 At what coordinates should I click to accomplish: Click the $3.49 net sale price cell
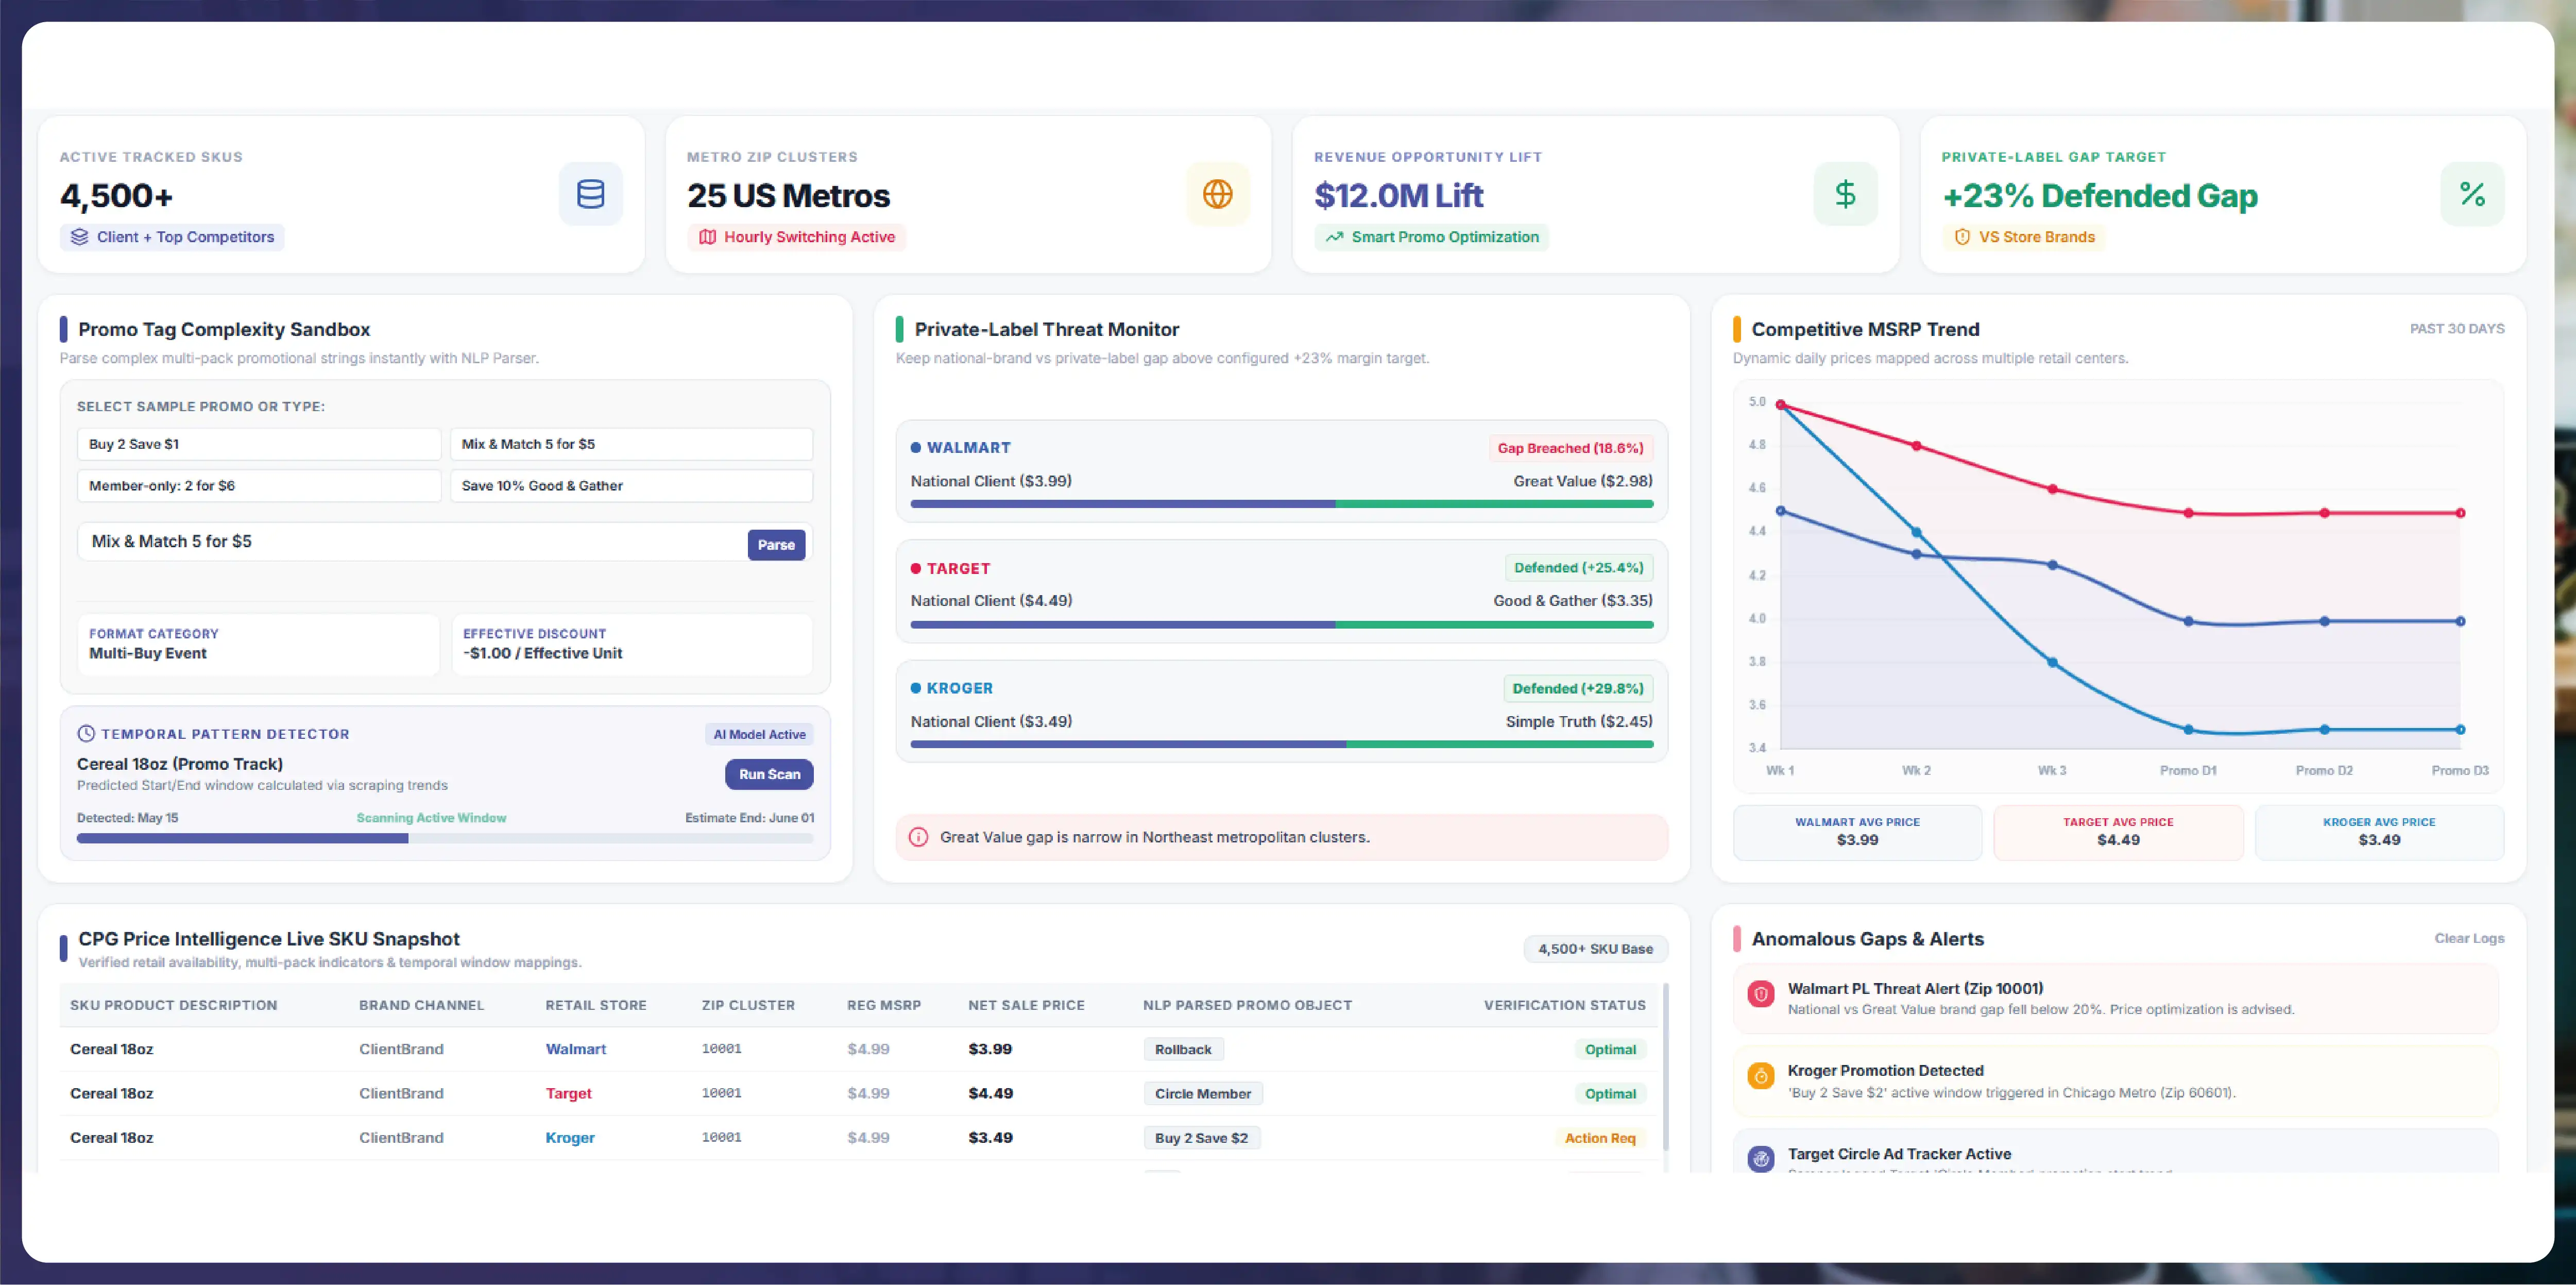pos(990,1137)
